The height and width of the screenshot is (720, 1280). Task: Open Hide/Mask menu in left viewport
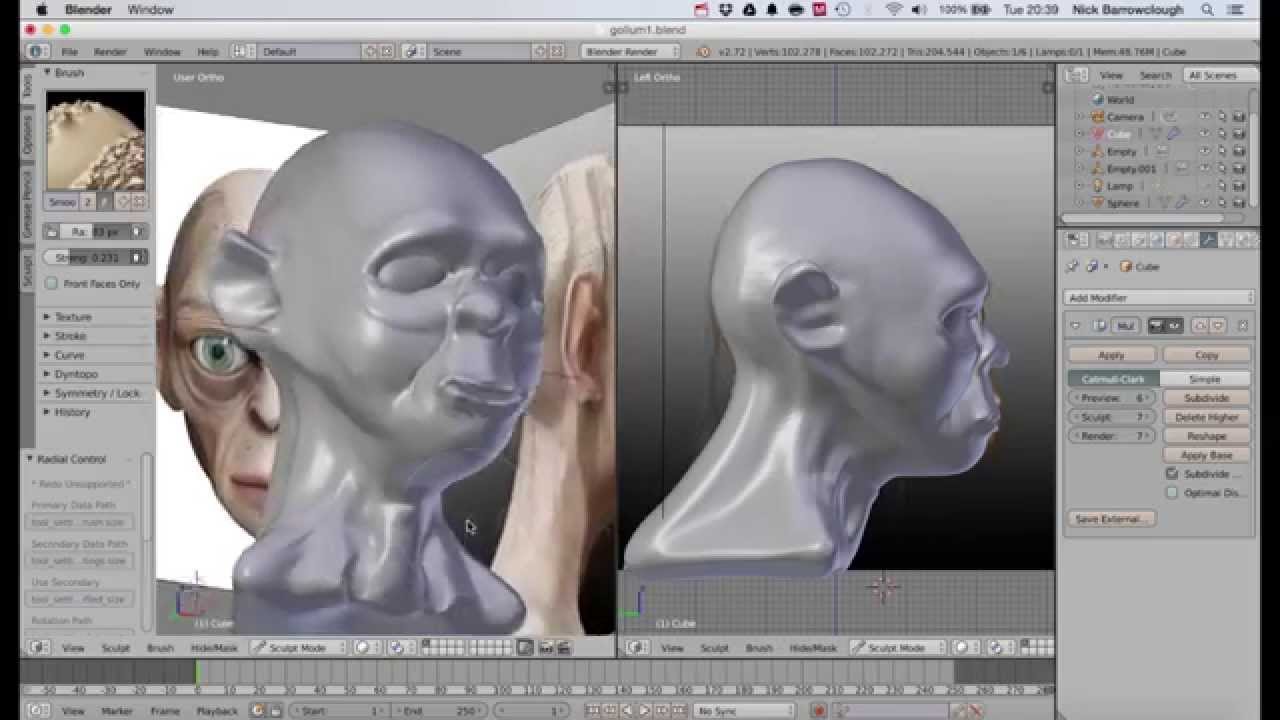213,648
